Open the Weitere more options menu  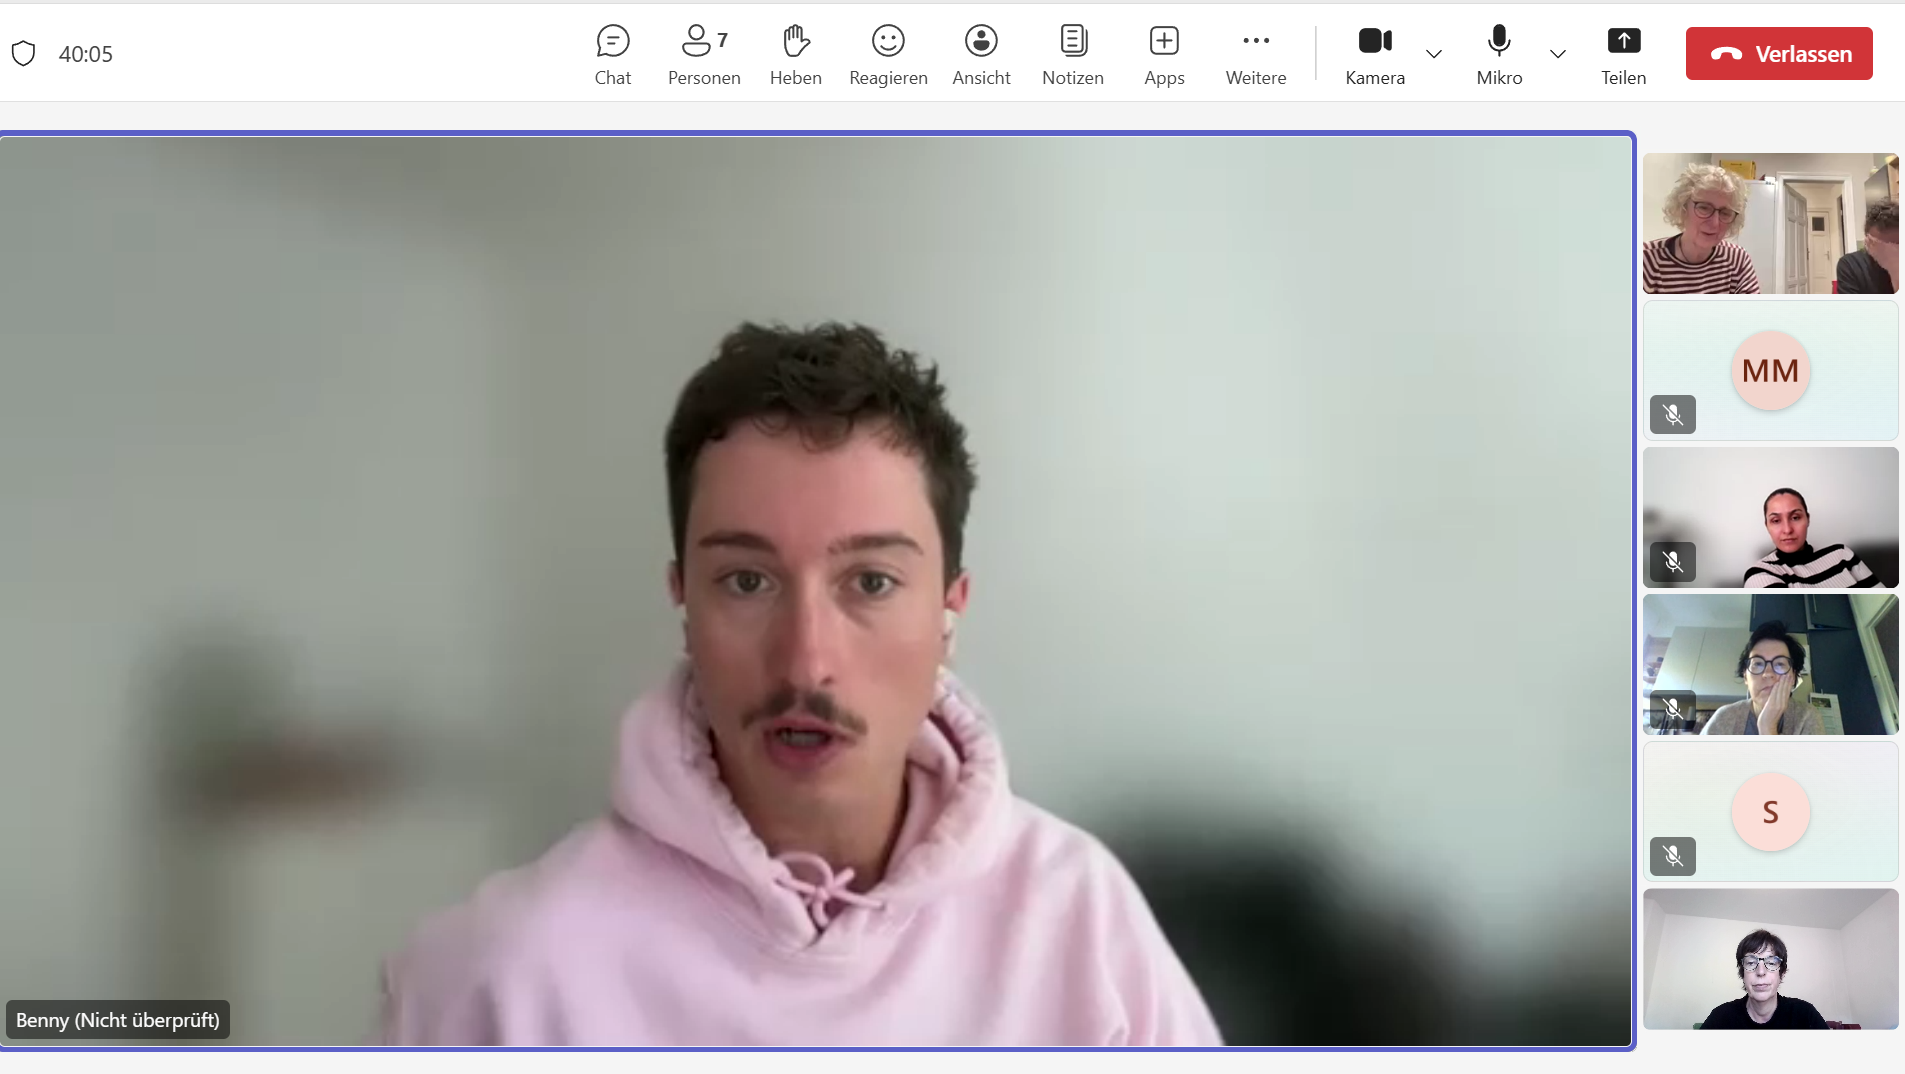1256,54
